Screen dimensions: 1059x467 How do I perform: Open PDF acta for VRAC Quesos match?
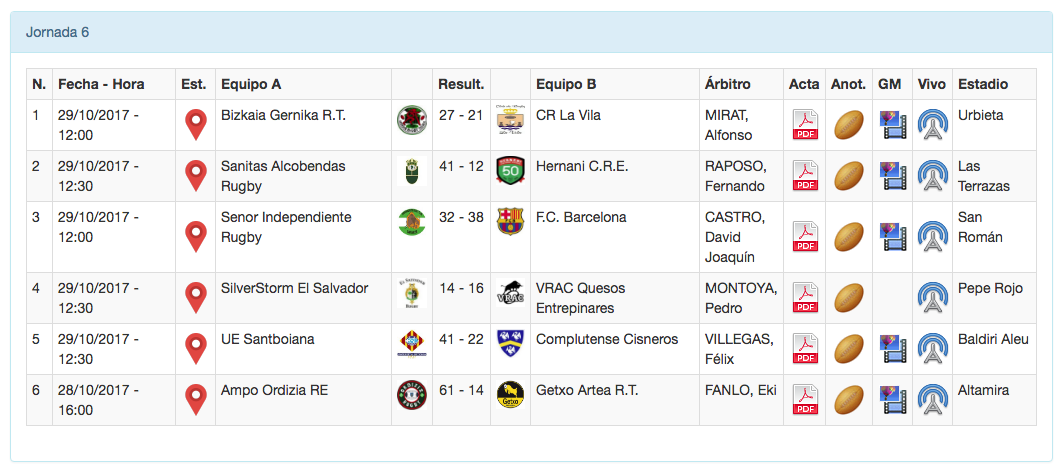pyautogui.click(x=805, y=298)
